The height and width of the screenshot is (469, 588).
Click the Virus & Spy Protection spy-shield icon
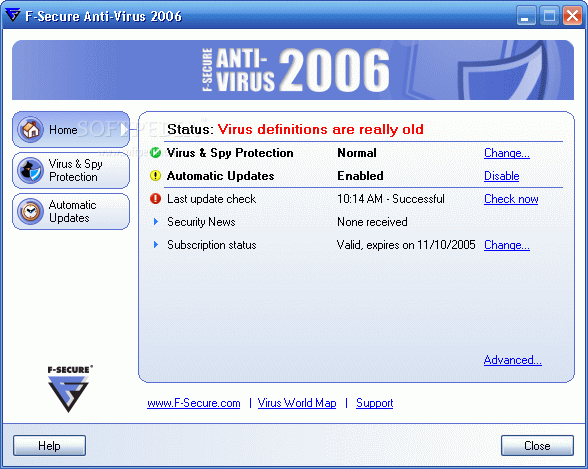coord(31,171)
